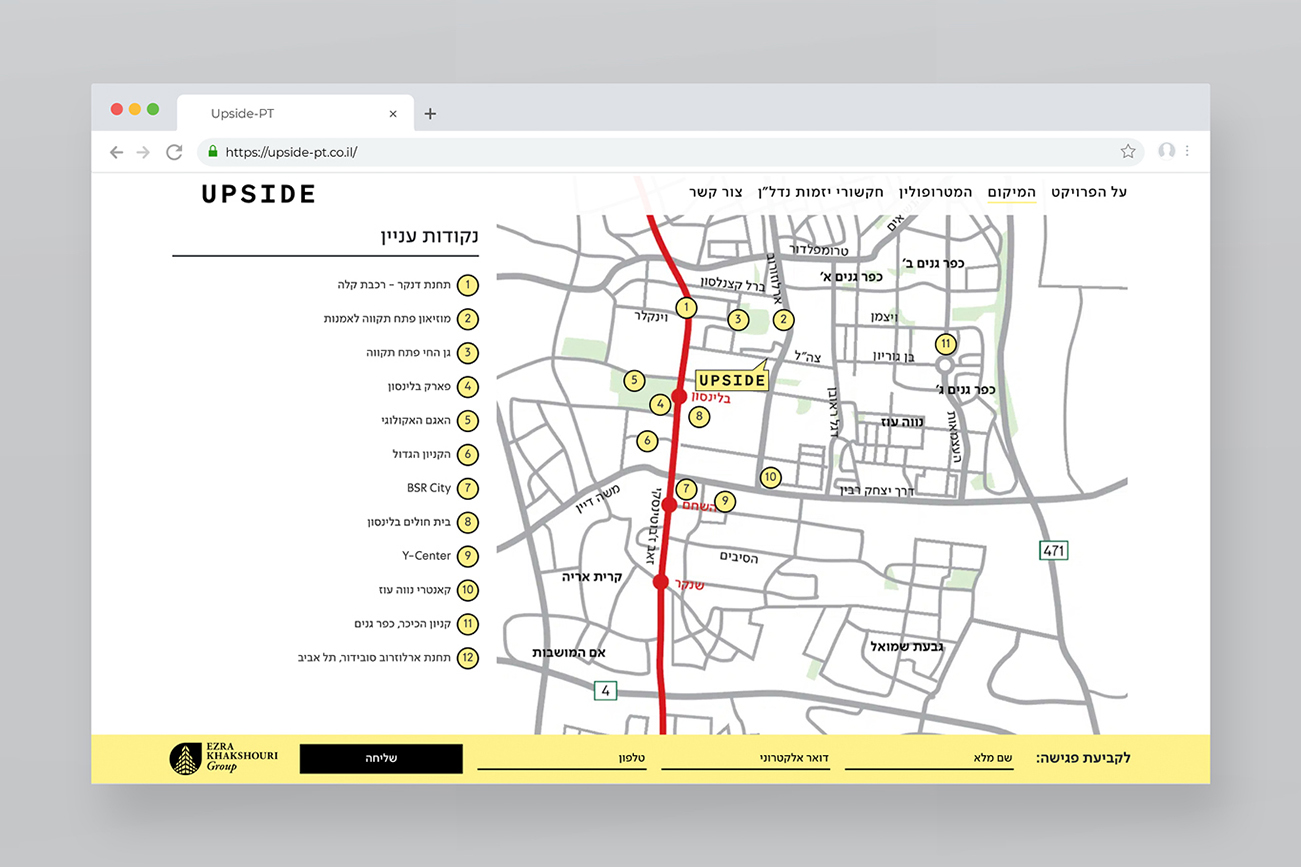Click the גבעת שמואל map label
The height and width of the screenshot is (867, 1301).
click(907, 647)
